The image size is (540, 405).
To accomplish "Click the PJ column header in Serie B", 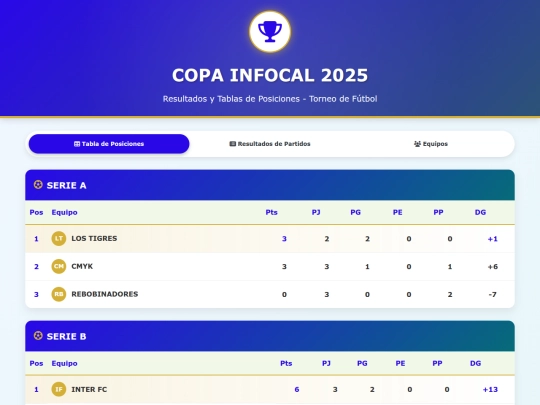I will pos(326,363).
